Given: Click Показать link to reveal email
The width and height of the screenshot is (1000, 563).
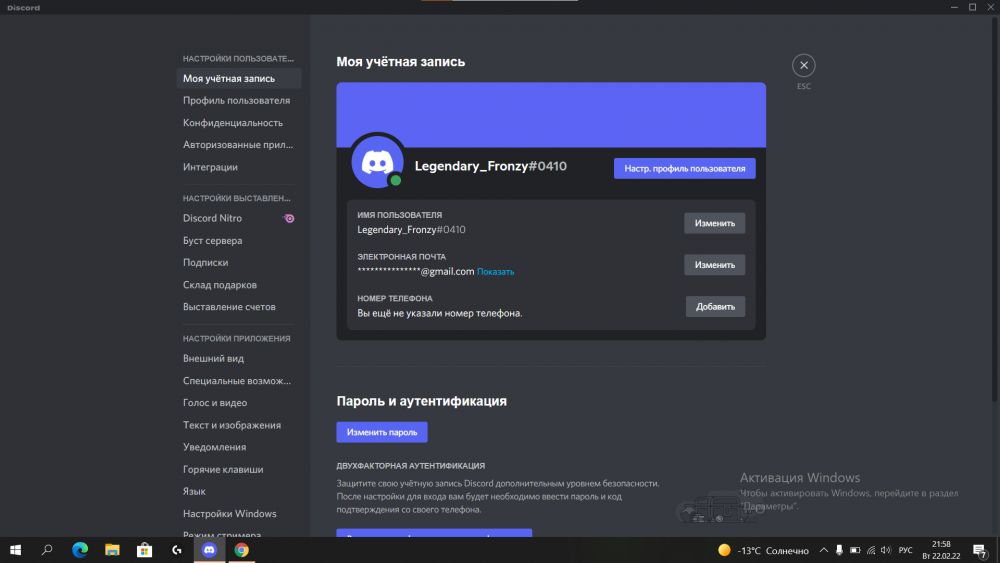Looking at the screenshot, I should click(x=496, y=272).
